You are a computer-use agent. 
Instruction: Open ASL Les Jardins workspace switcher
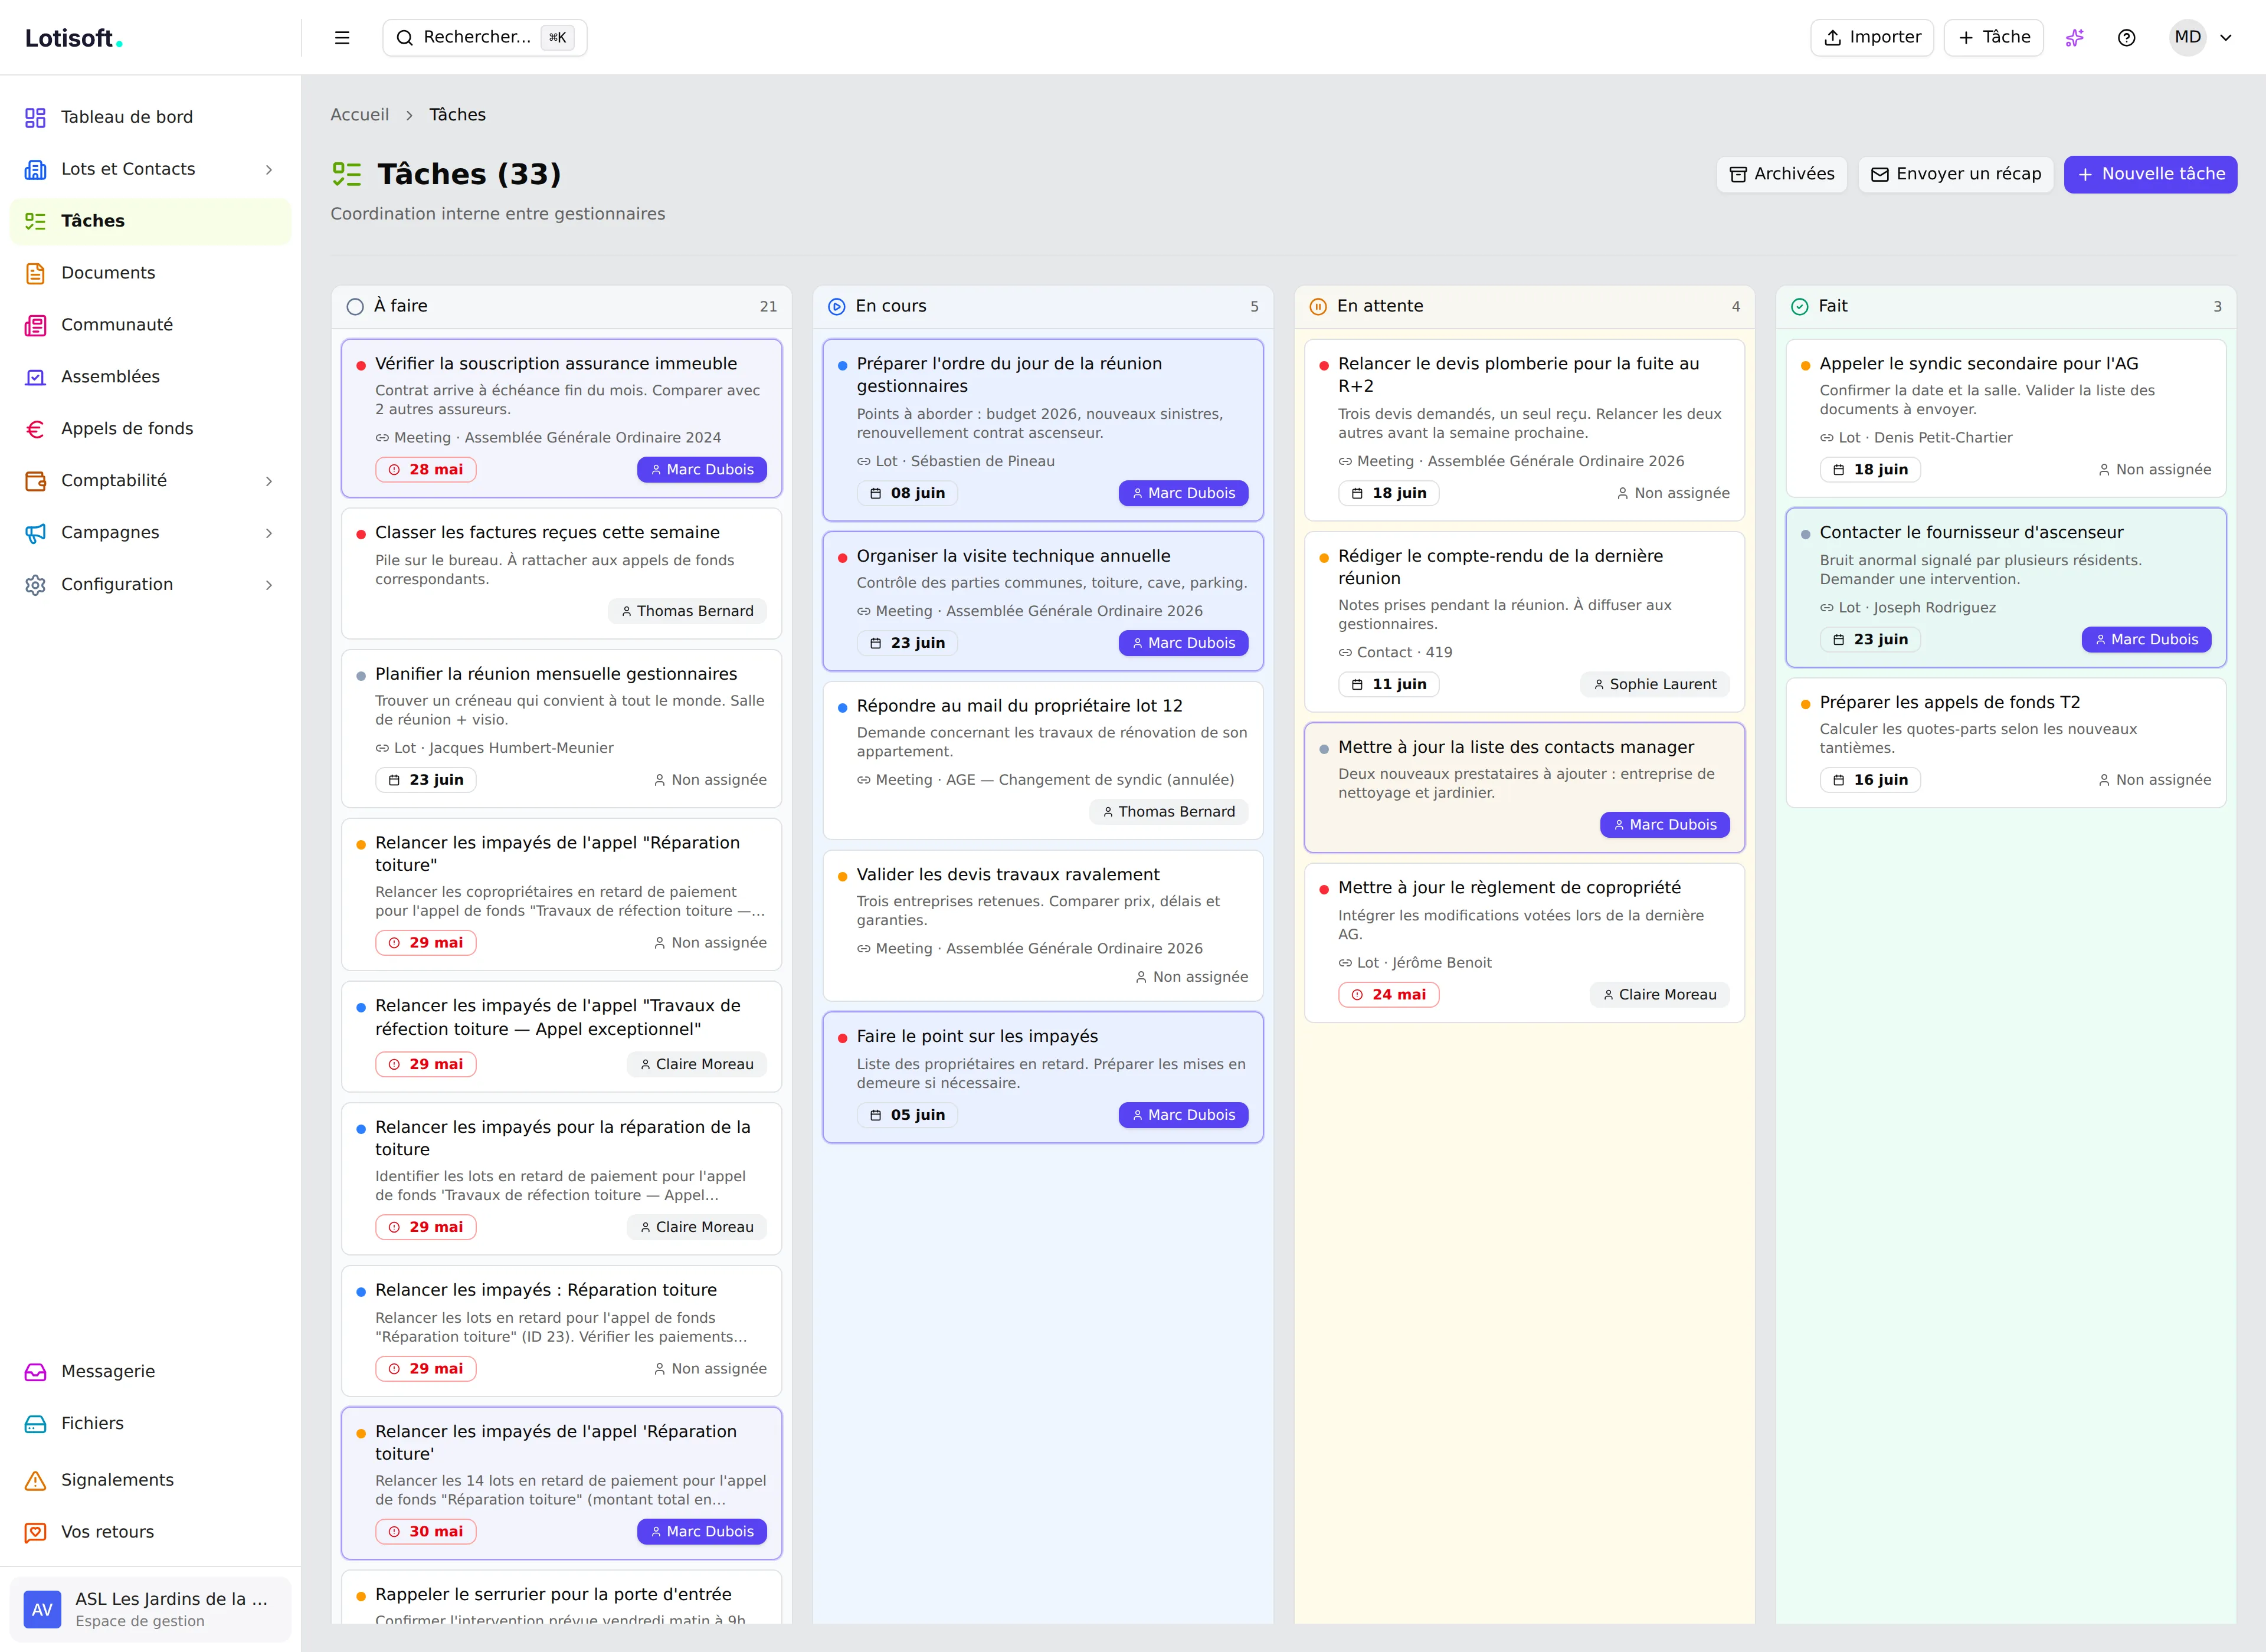tap(150, 1609)
